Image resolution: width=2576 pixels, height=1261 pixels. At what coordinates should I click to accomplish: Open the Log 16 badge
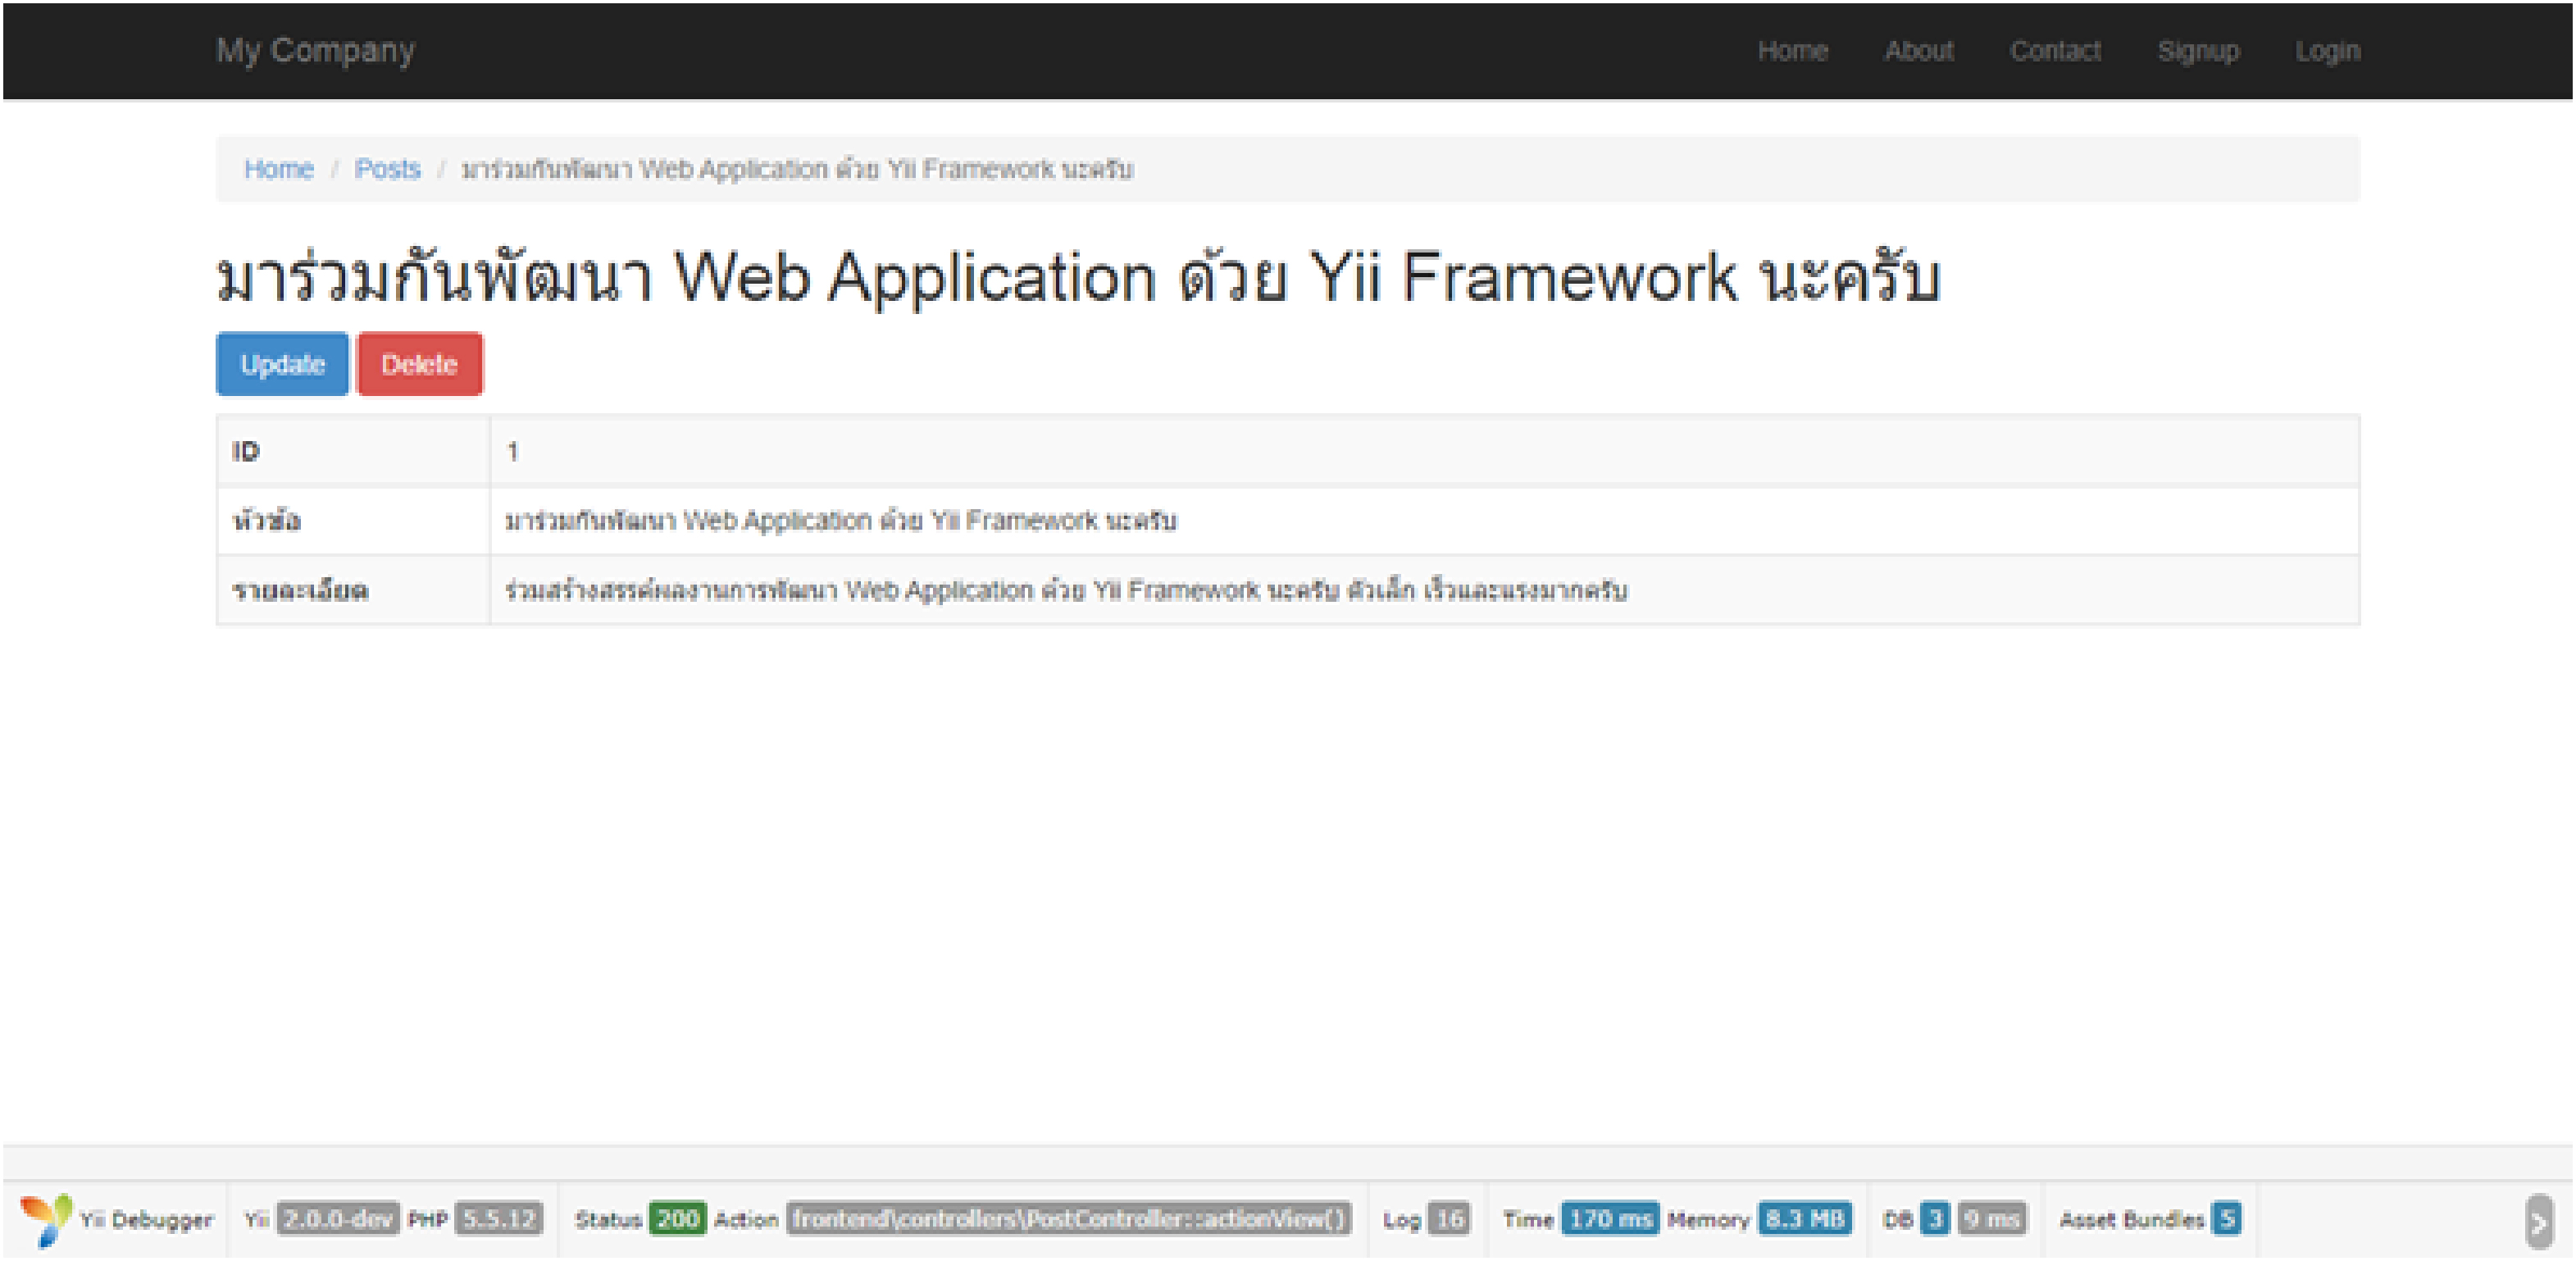tap(1449, 1219)
